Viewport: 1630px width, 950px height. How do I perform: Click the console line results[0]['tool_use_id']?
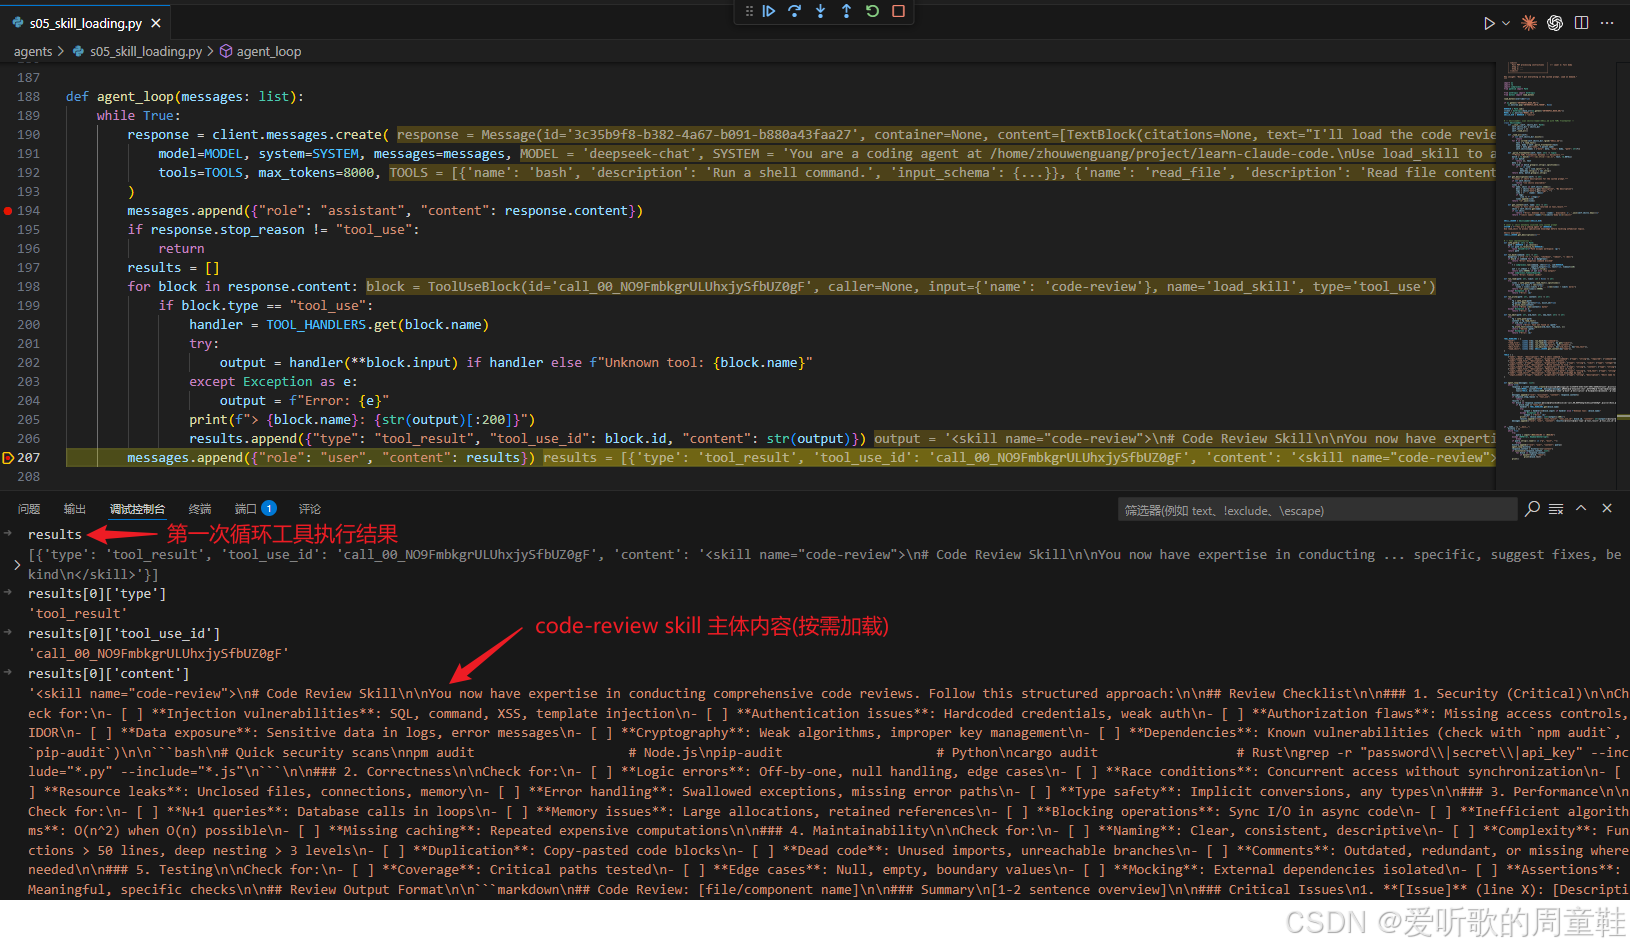coord(124,634)
